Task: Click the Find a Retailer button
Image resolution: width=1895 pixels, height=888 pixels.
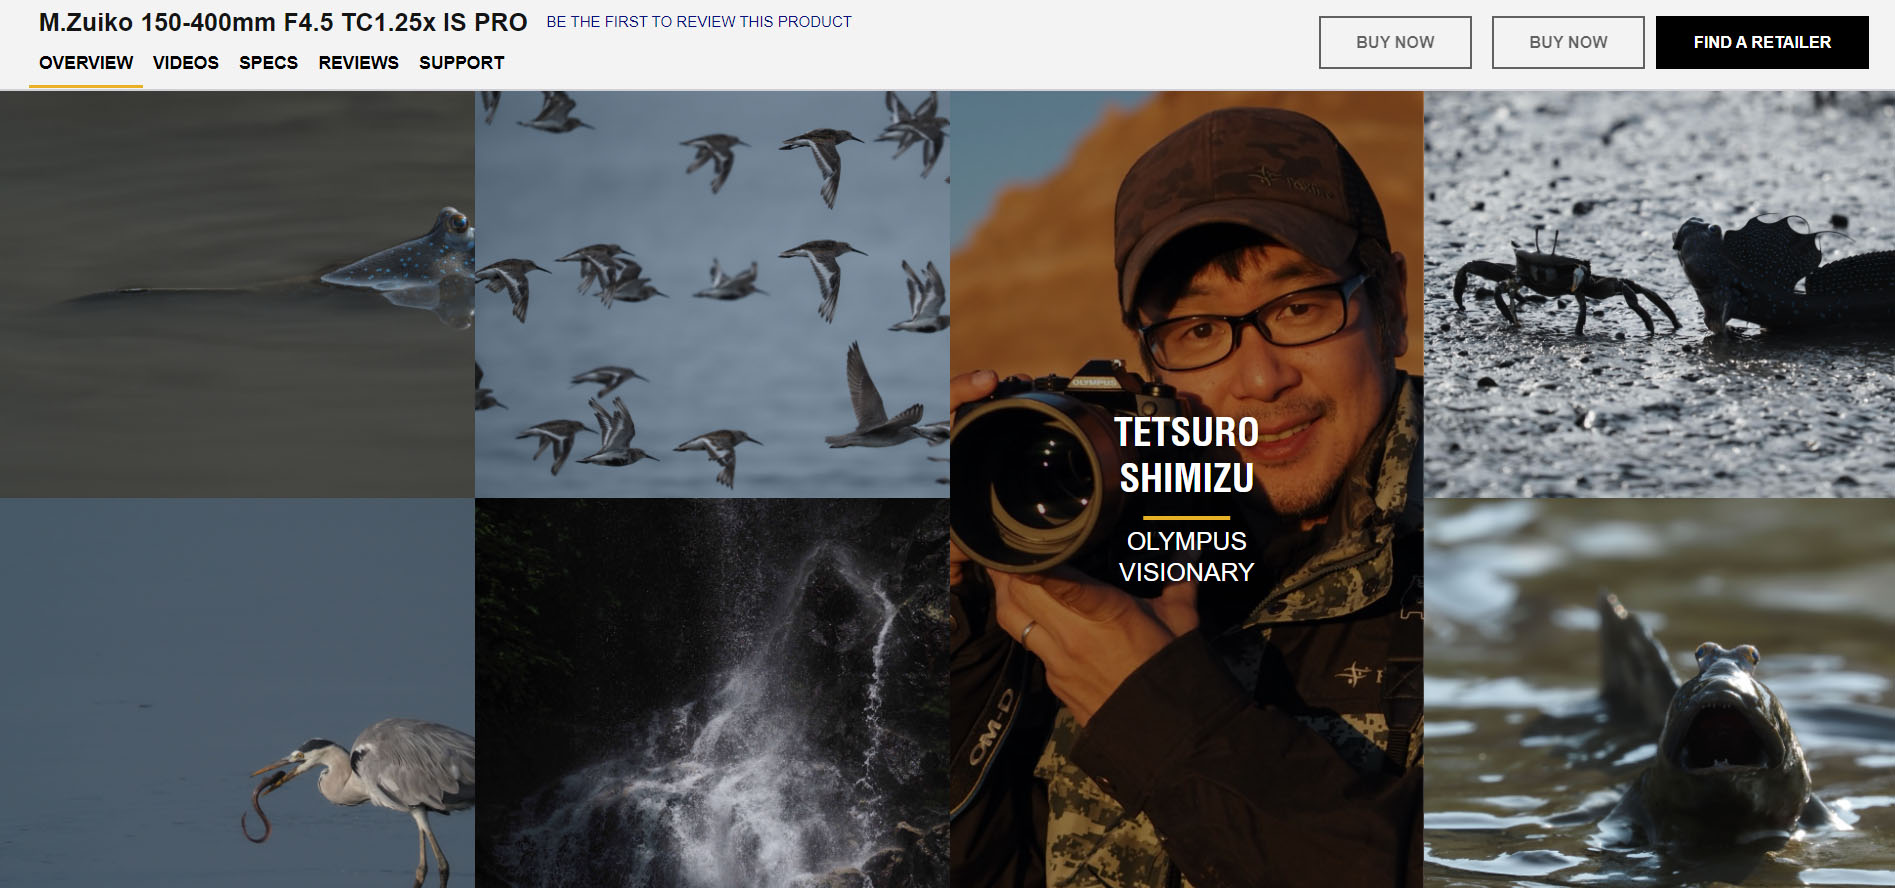Action: (x=1762, y=42)
